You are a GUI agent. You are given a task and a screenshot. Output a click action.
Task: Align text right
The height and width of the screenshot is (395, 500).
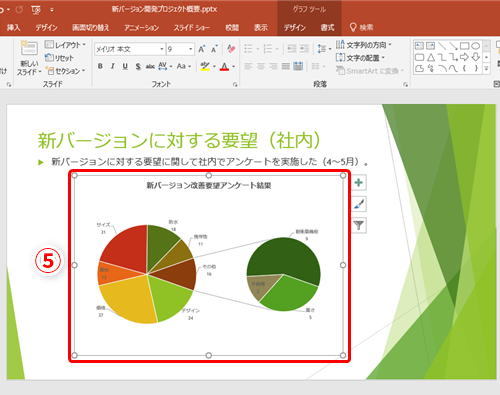(x=273, y=66)
